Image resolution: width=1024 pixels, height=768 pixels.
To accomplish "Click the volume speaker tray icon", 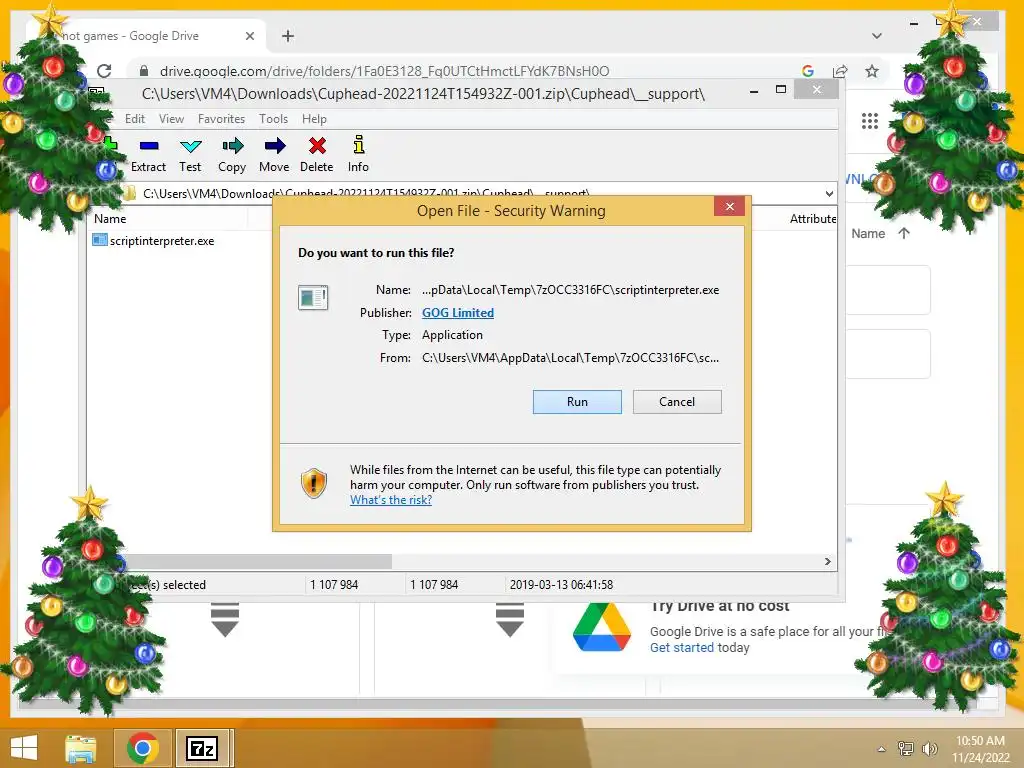I will 929,748.
